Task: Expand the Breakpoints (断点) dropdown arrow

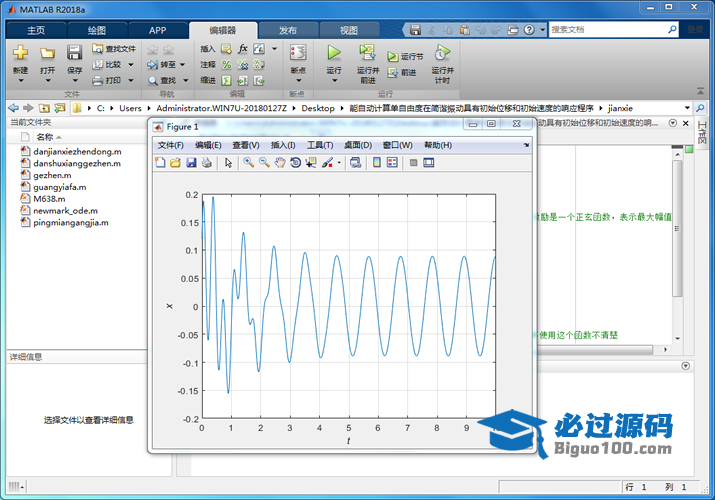Action: [x=298, y=81]
